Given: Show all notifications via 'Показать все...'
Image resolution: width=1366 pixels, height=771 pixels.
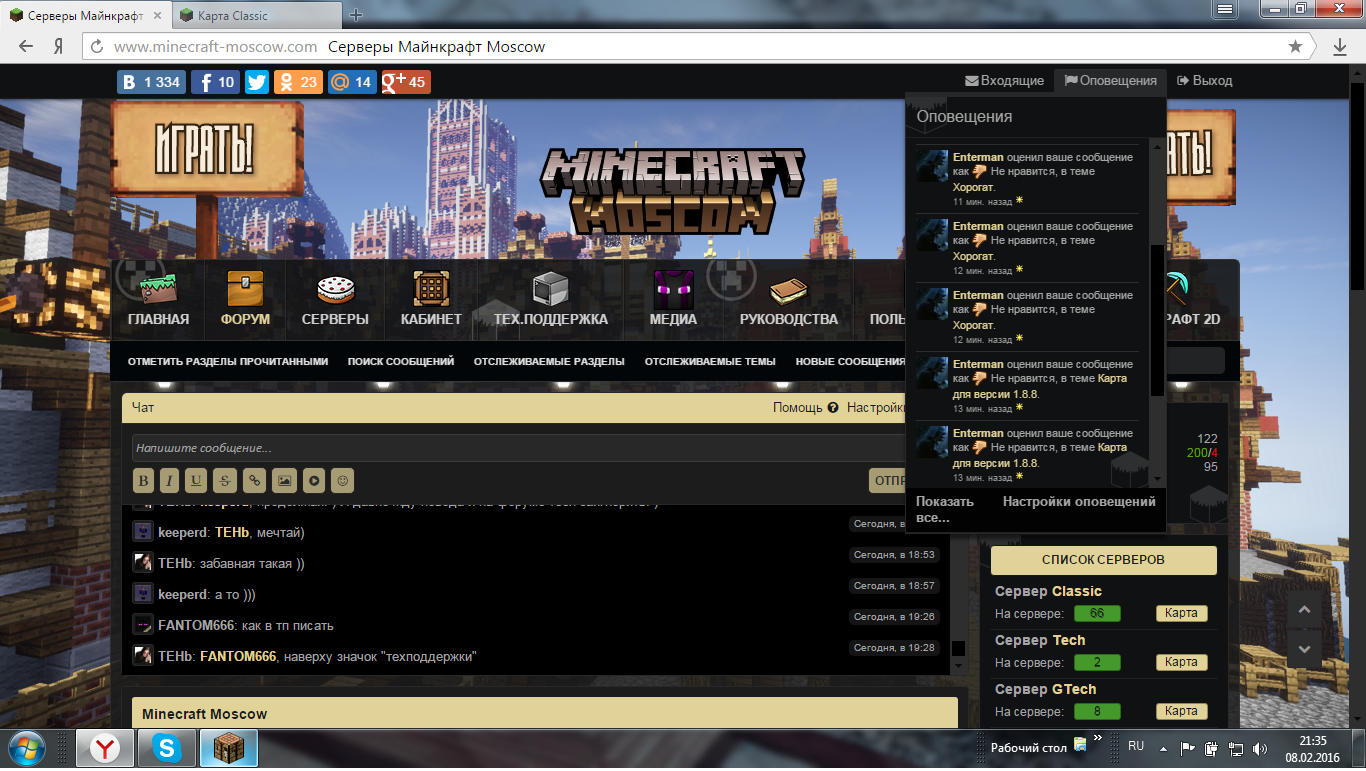Looking at the screenshot, I should point(945,509).
